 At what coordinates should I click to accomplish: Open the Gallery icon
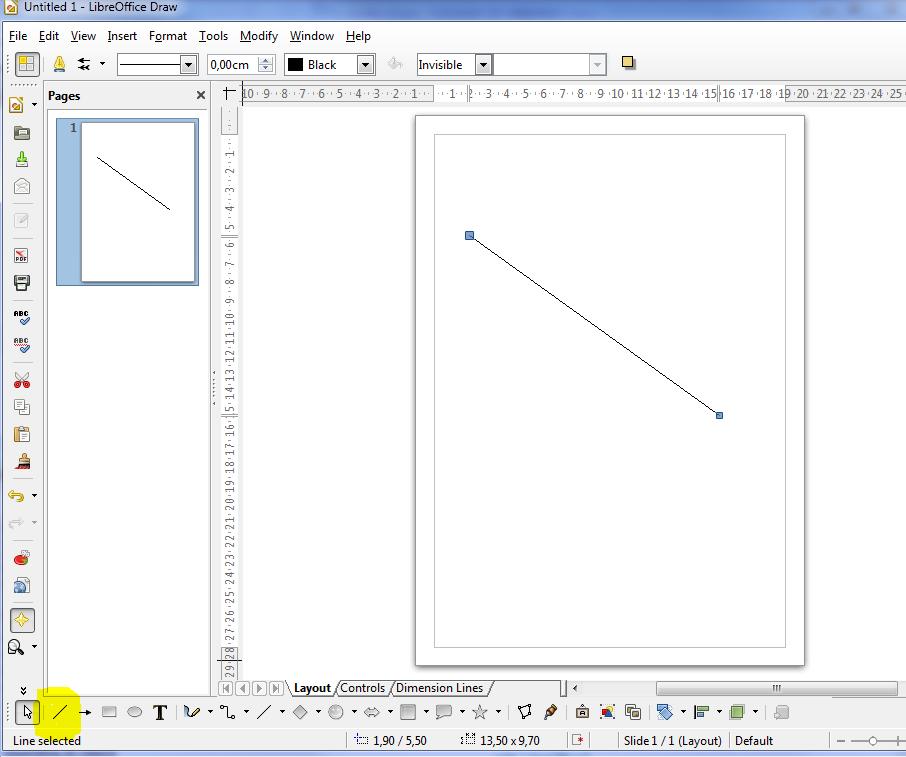(x=633, y=712)
